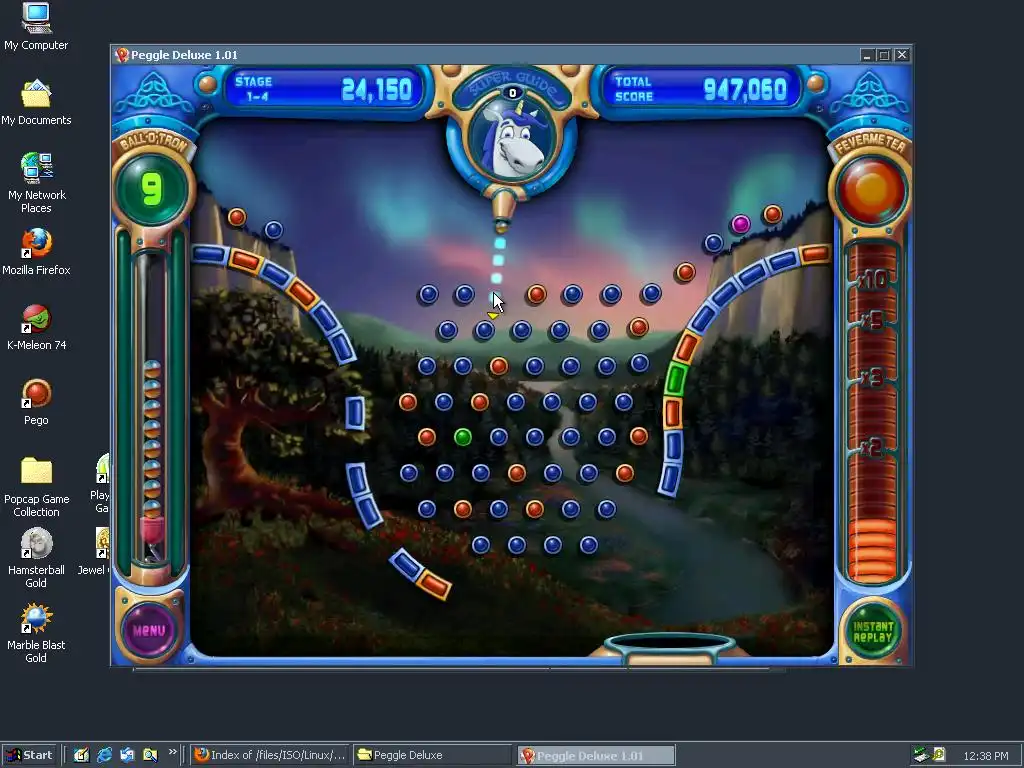Click the Start button
This screenshot has height=768, width=1024.
tap(29, 755)
